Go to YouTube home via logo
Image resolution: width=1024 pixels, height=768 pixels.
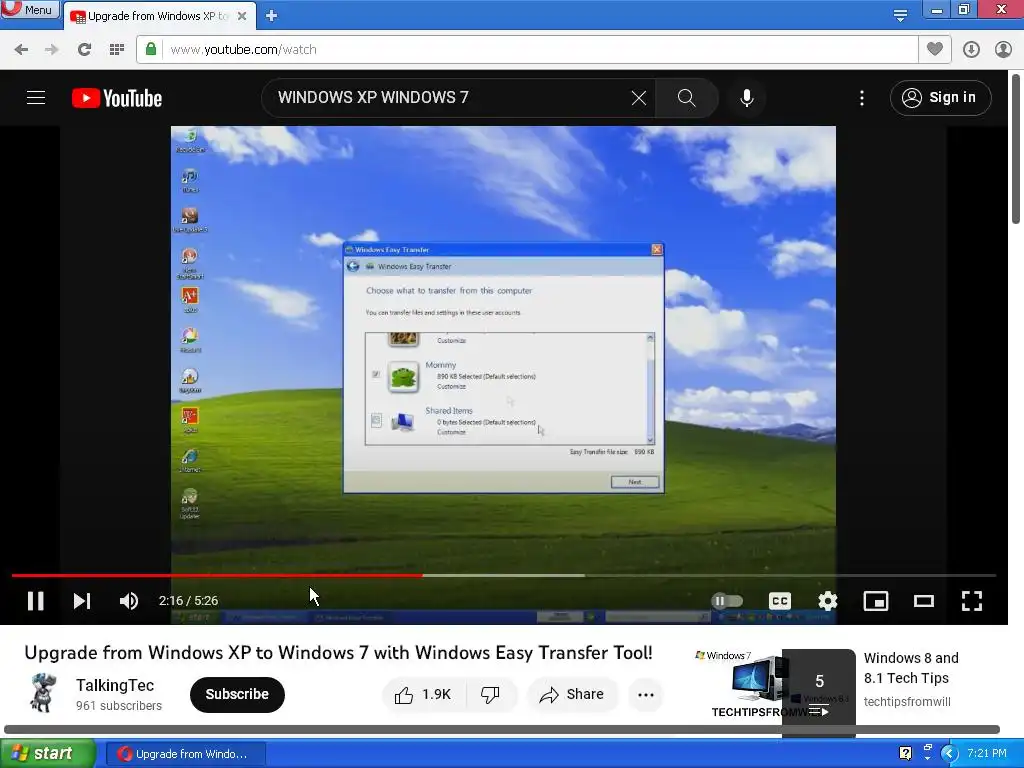(117, 98)
